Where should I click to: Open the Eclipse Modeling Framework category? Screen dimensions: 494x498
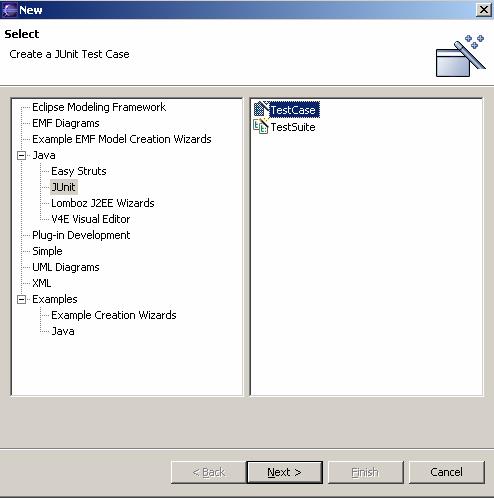99,107
